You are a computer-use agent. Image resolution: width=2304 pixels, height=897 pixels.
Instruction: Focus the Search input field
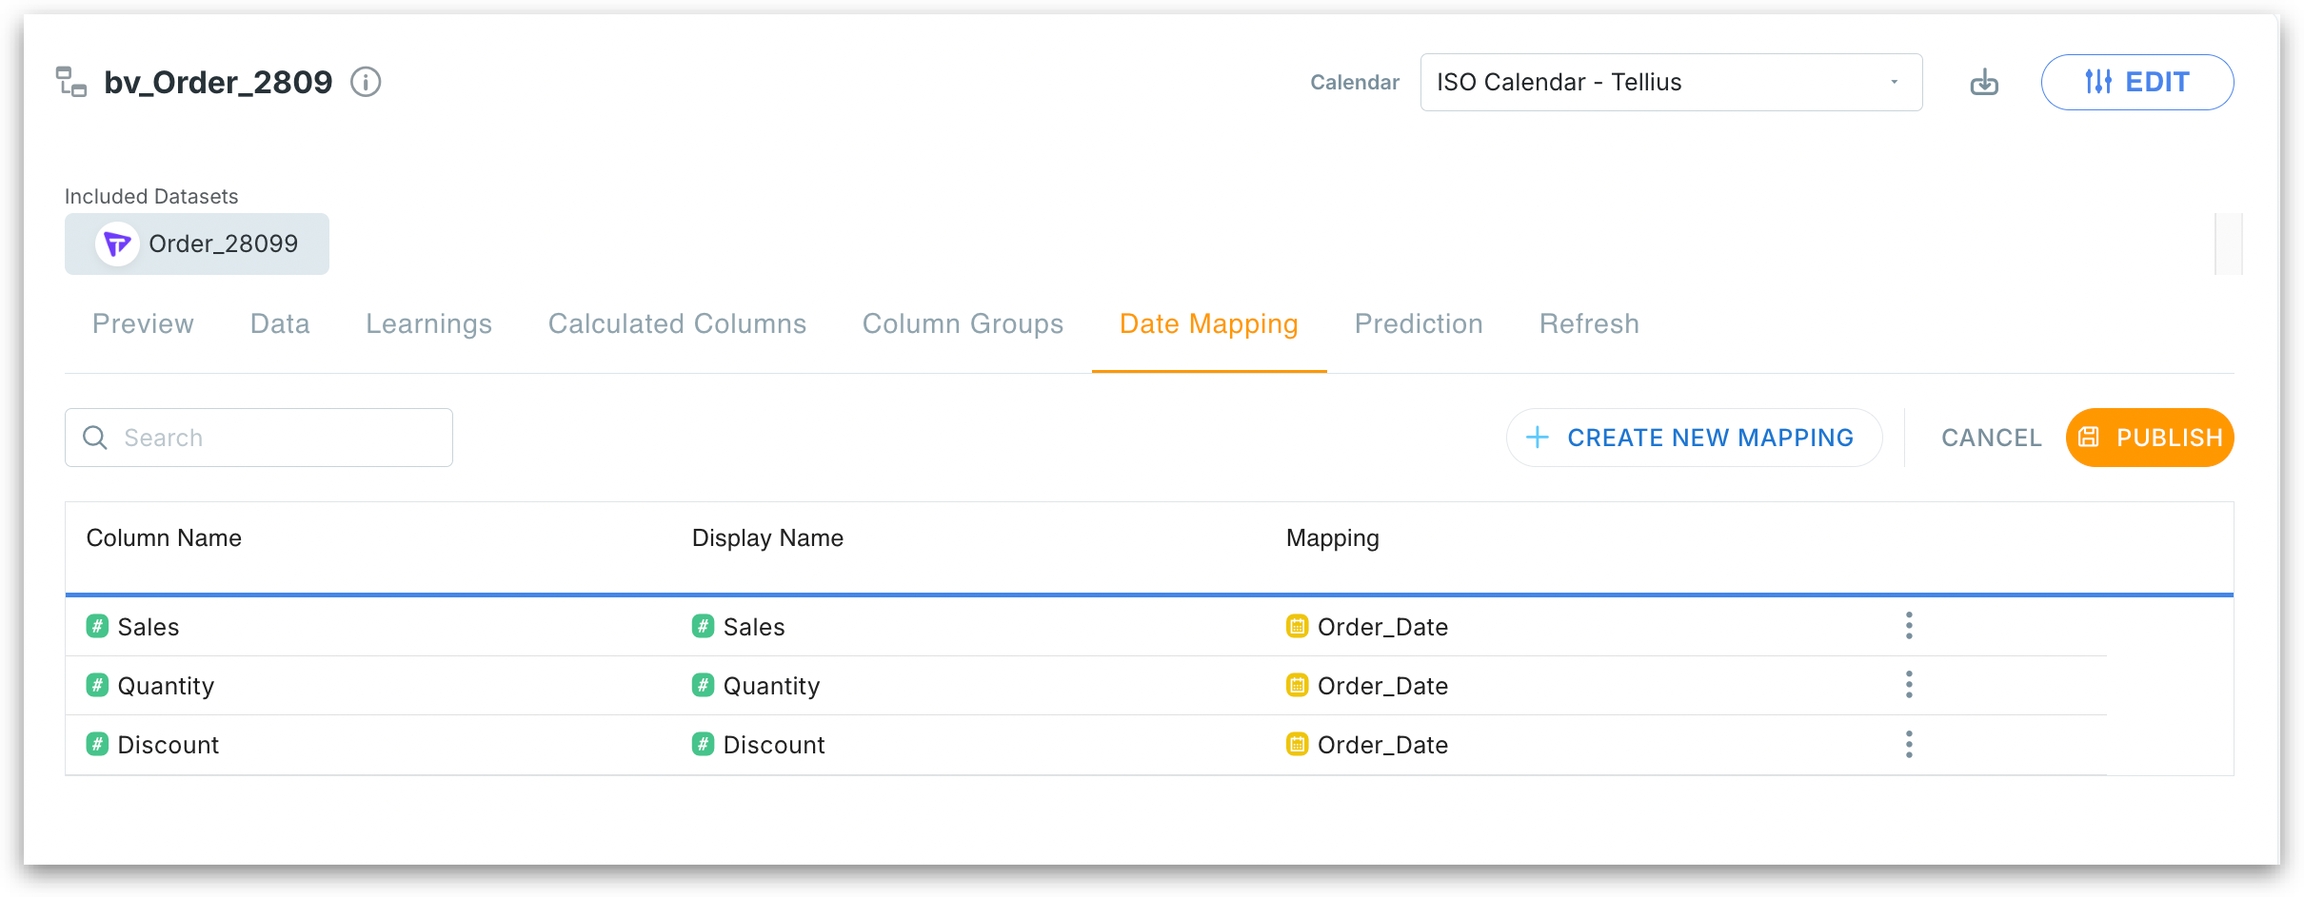coord(270,438)
